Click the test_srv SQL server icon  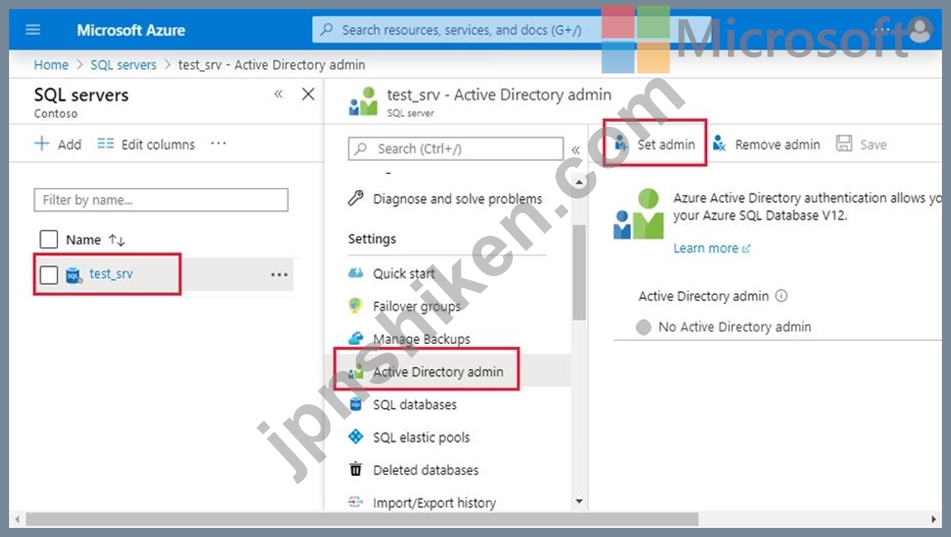[73, 275]
